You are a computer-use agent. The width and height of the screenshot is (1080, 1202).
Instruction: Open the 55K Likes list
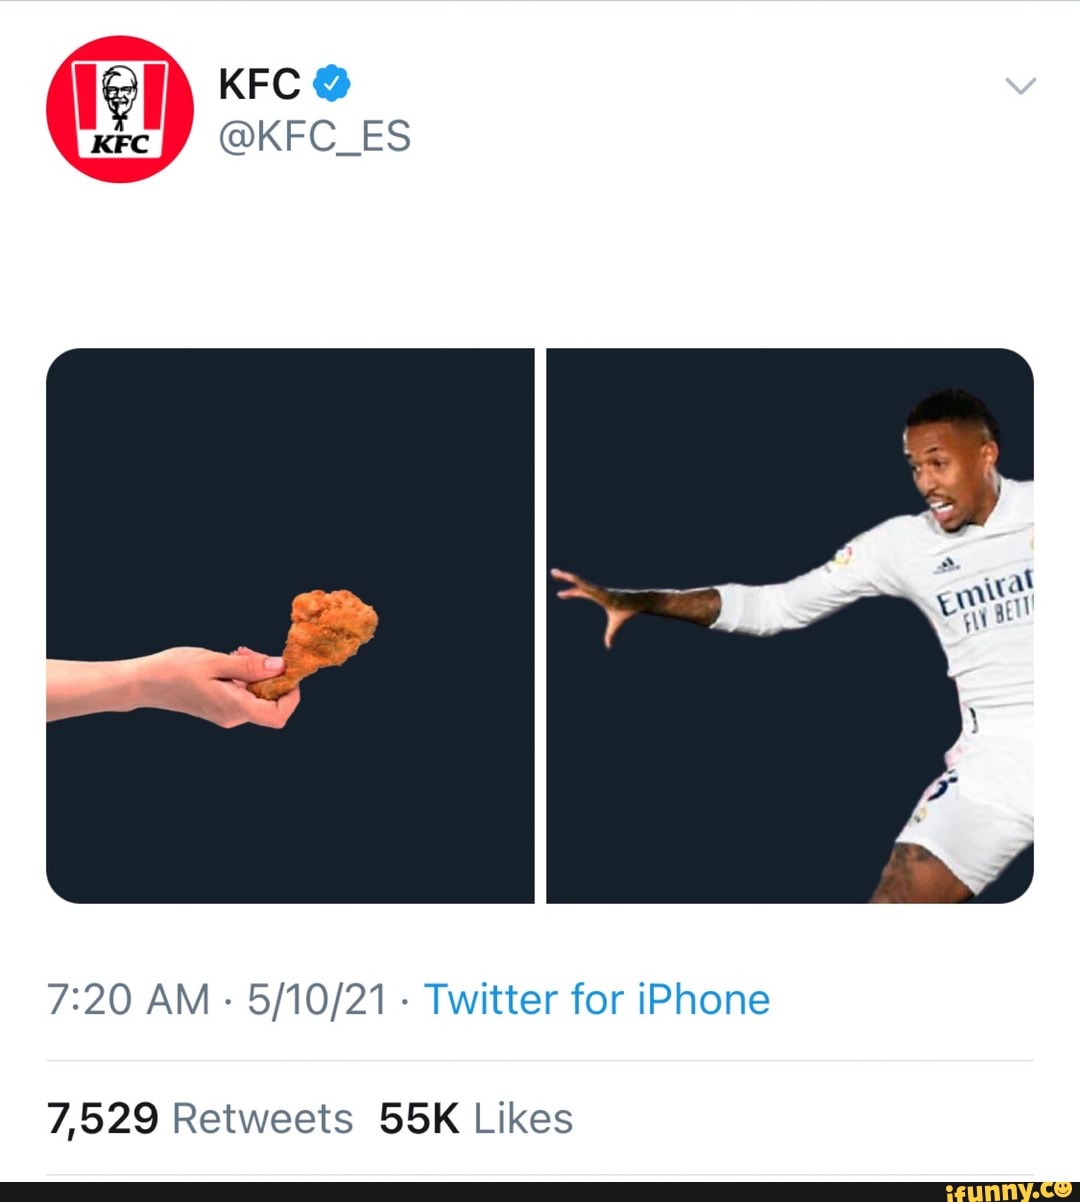pos(475,1118)
